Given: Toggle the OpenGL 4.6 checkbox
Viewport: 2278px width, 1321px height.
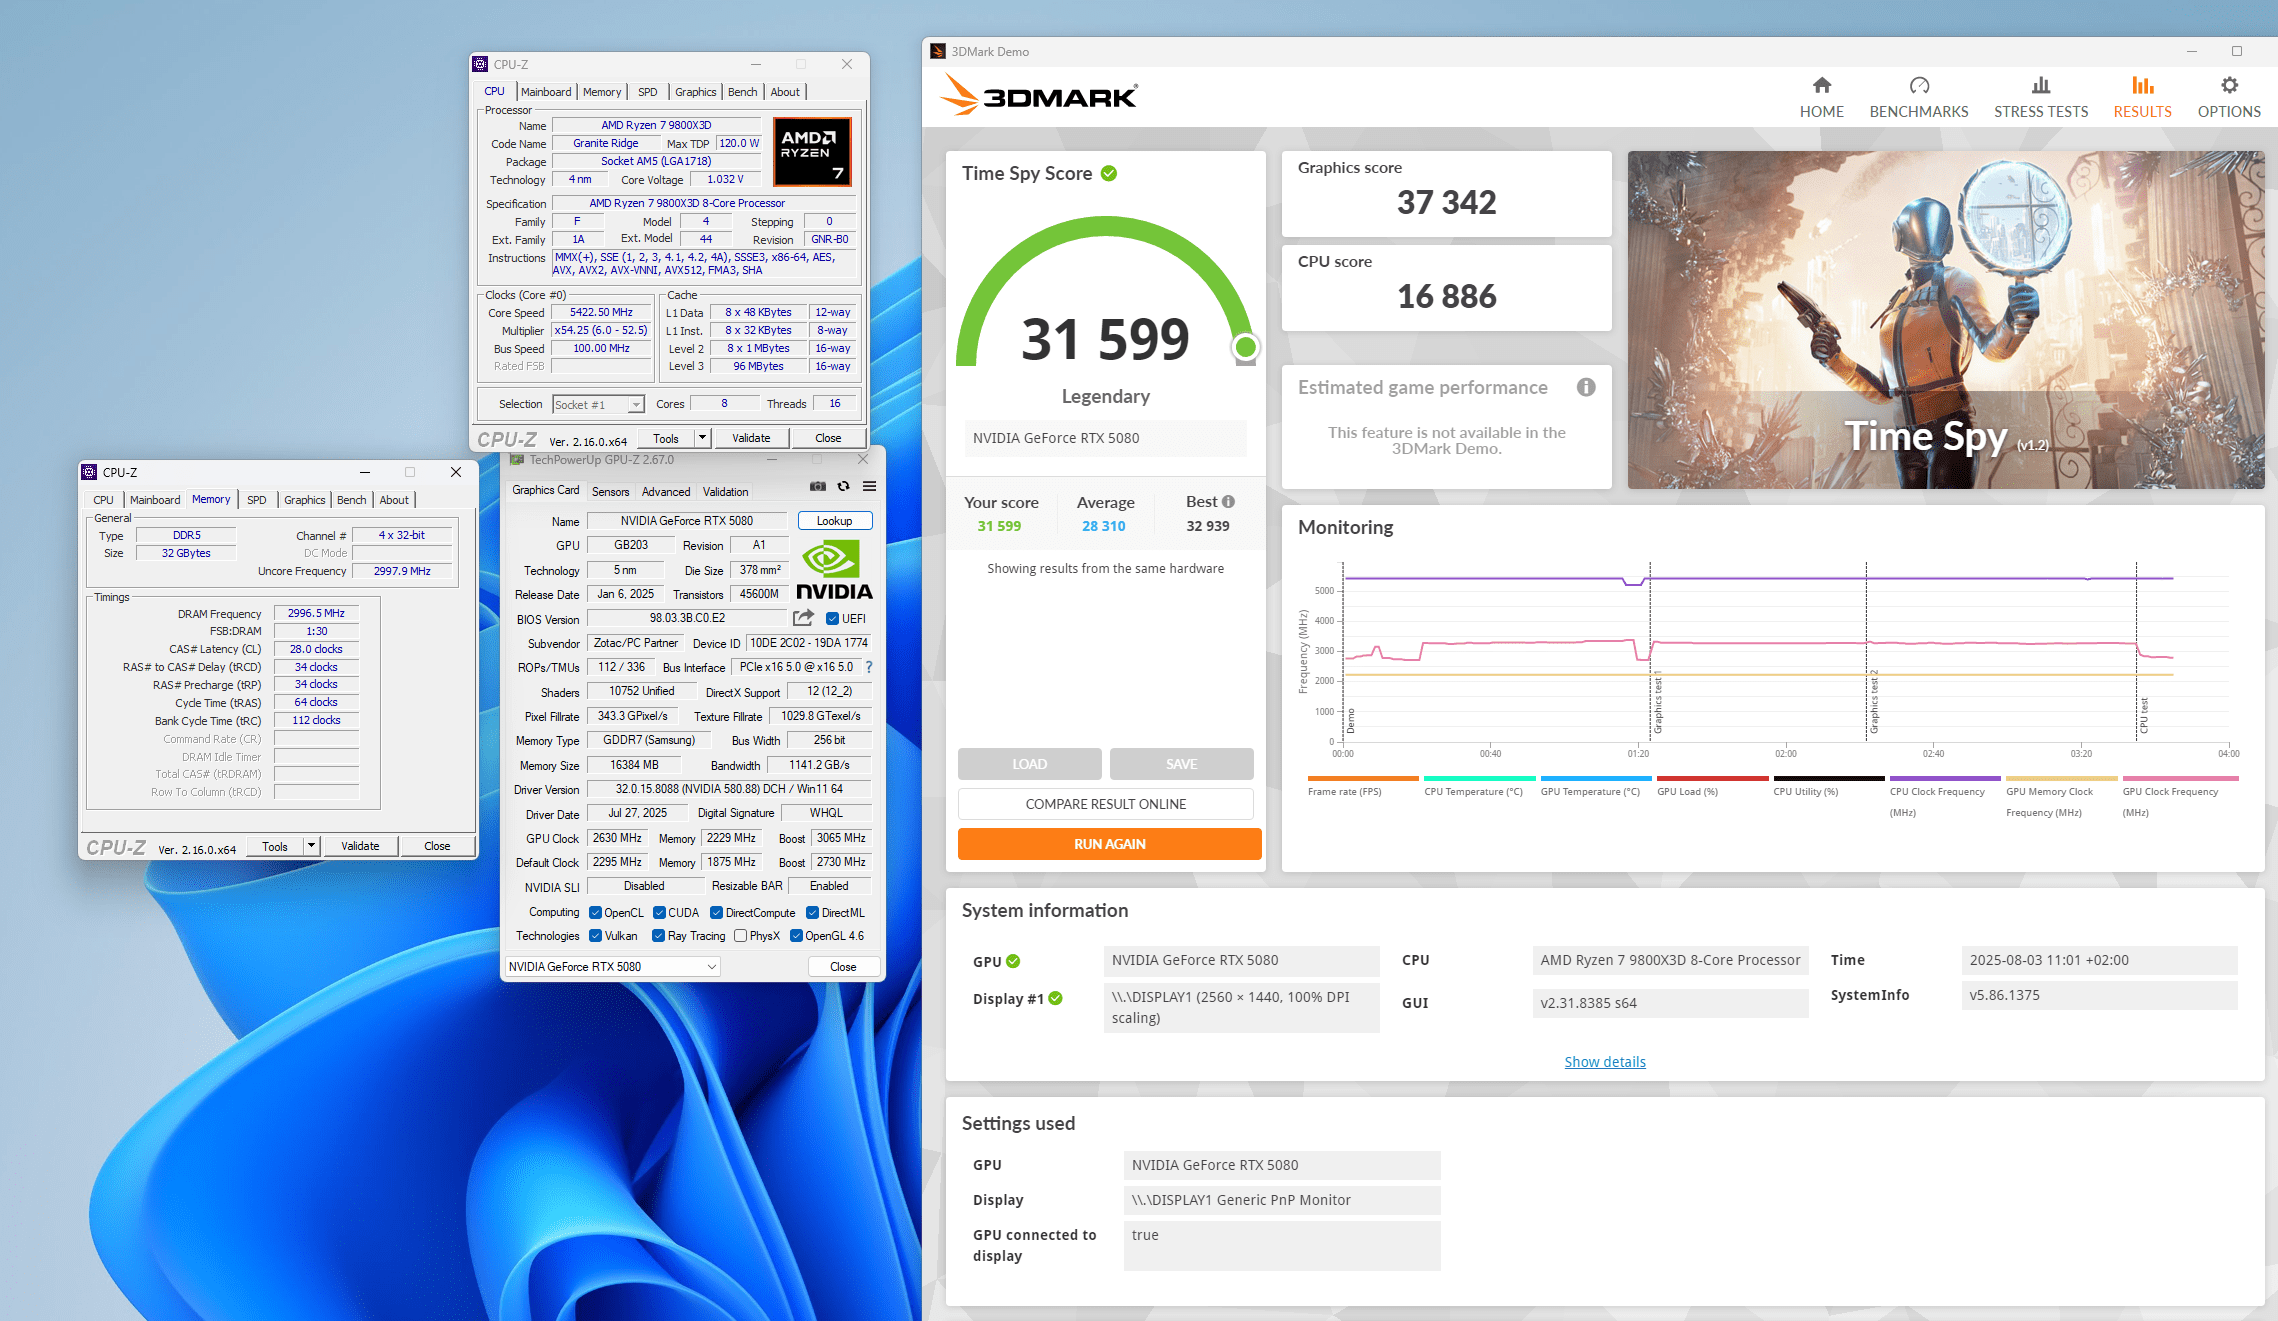Looking at the screenshot, I should point(796,936).
